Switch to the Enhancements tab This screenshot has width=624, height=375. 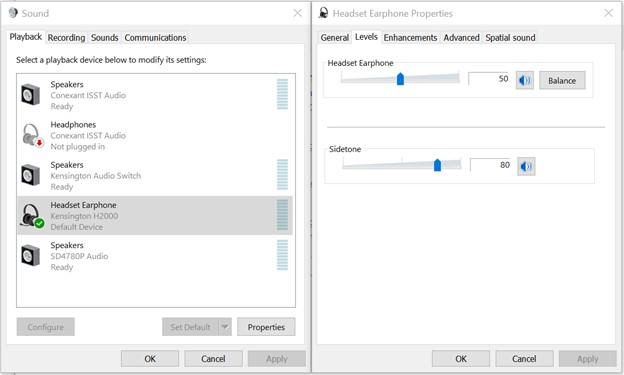coord(410,37)
